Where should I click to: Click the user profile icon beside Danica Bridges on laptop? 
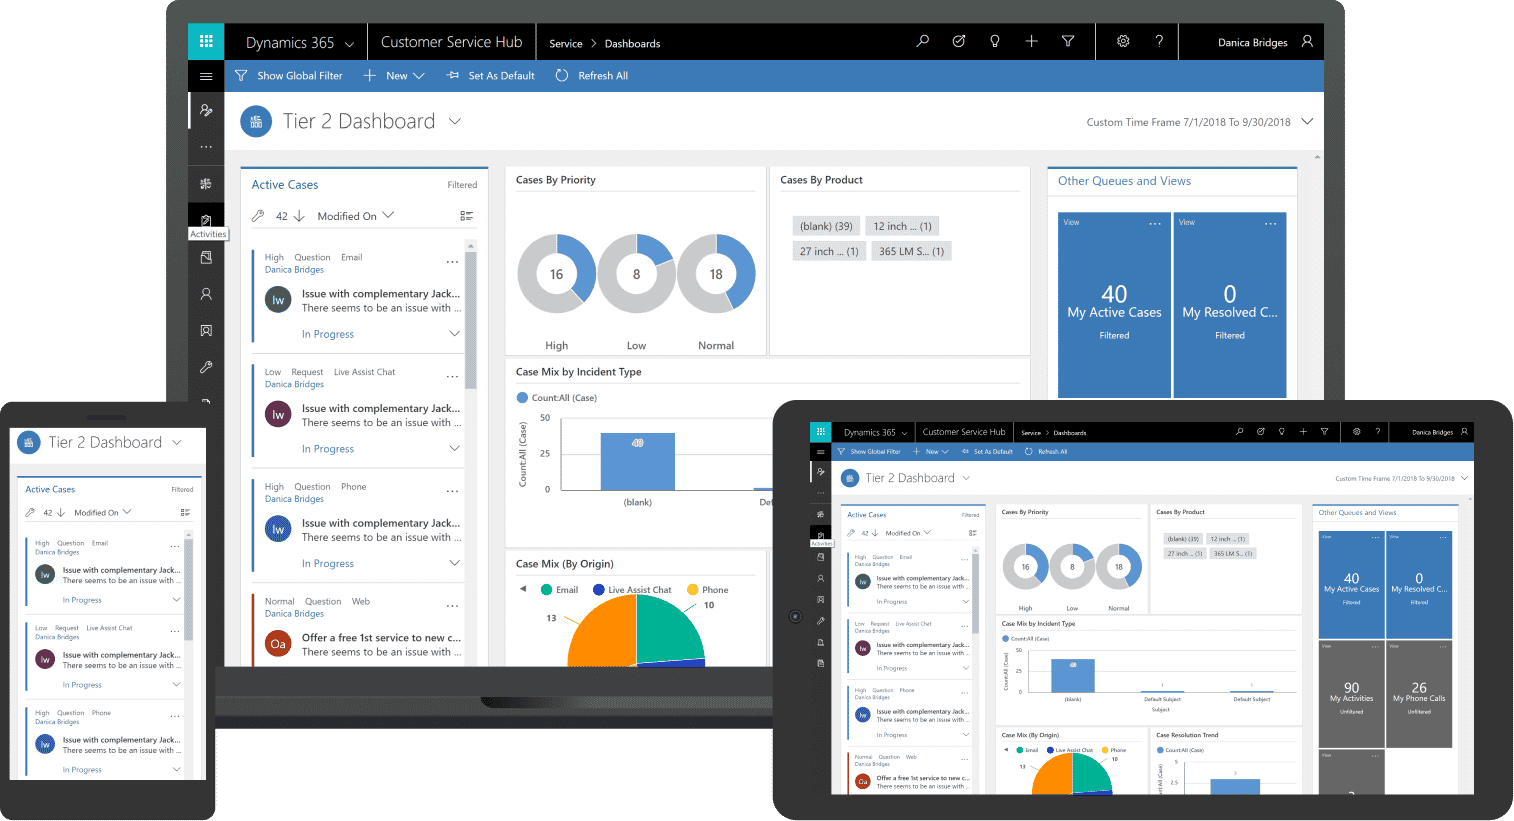[x=1307, y=42]
